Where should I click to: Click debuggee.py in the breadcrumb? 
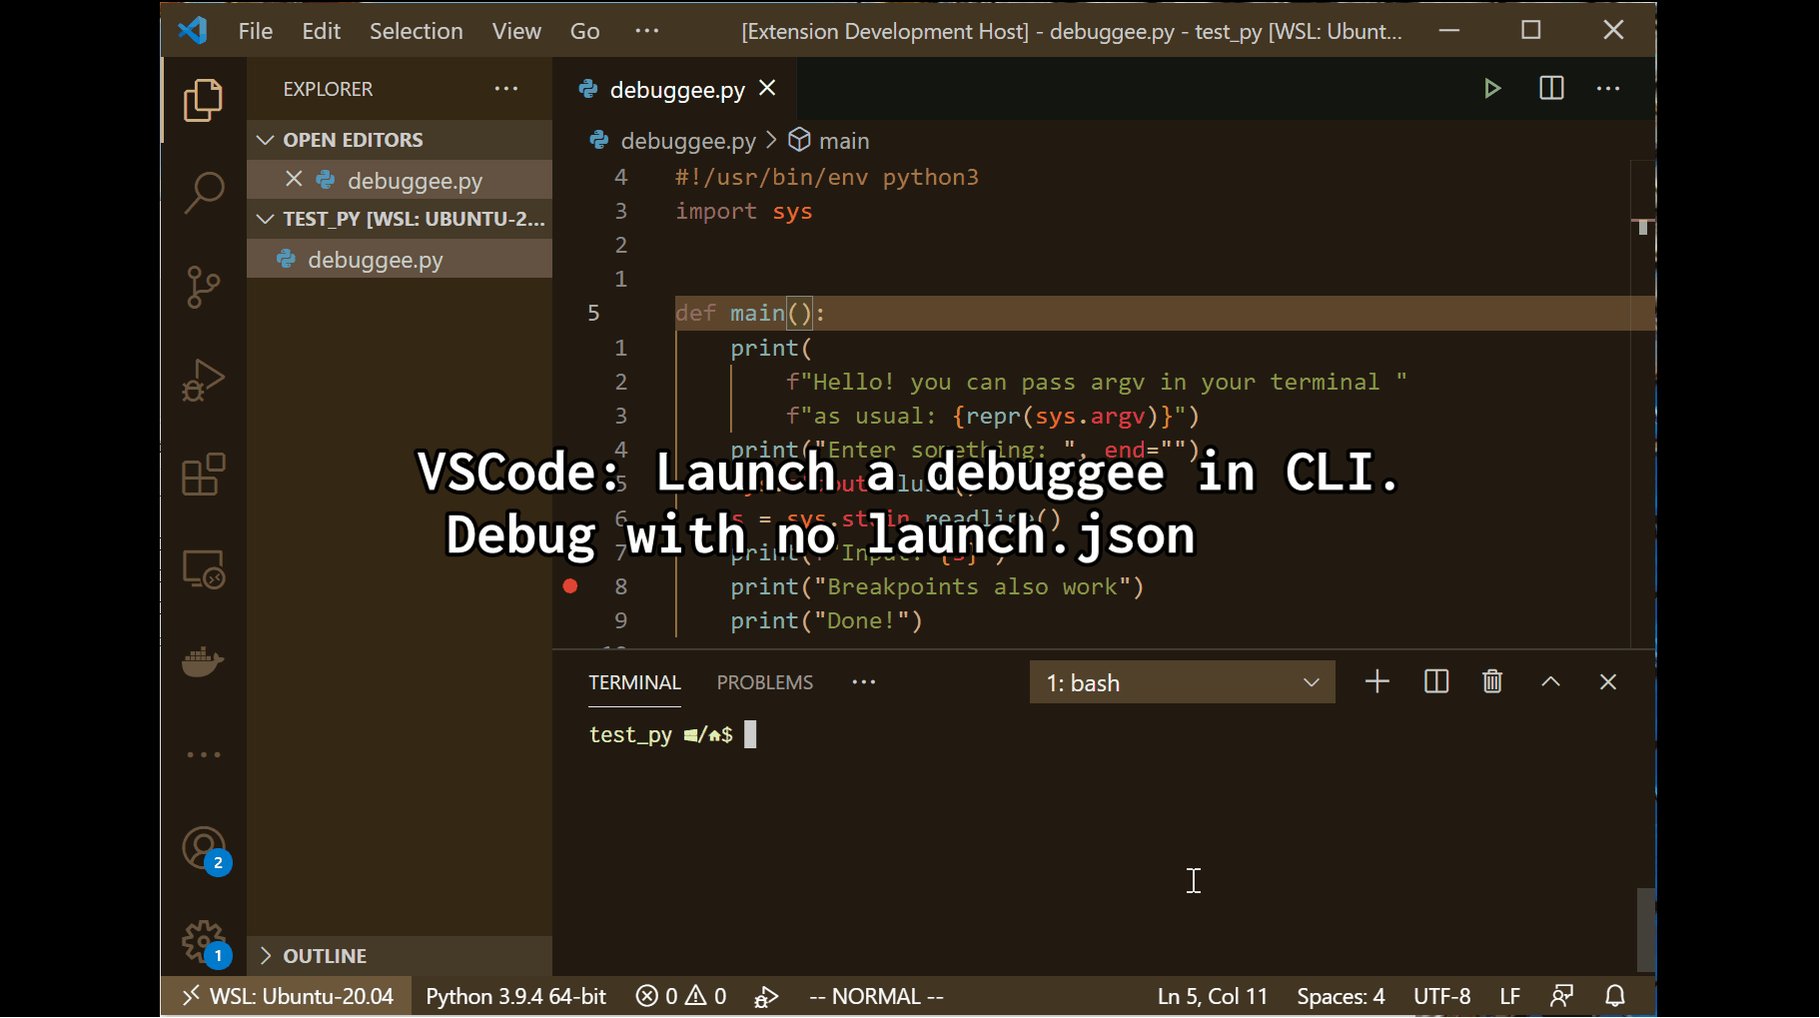(x=688, y=141)
